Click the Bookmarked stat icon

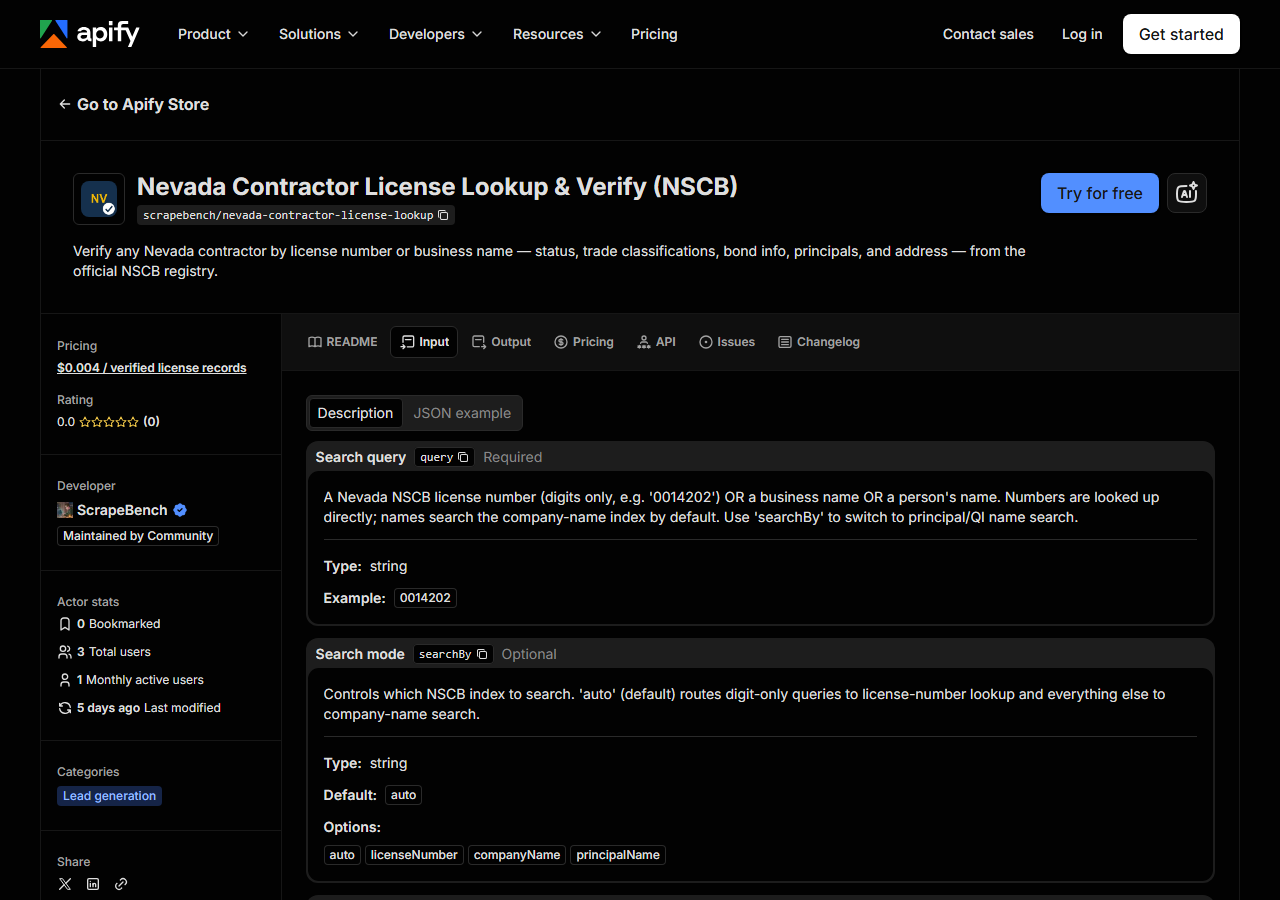(65, 624)
